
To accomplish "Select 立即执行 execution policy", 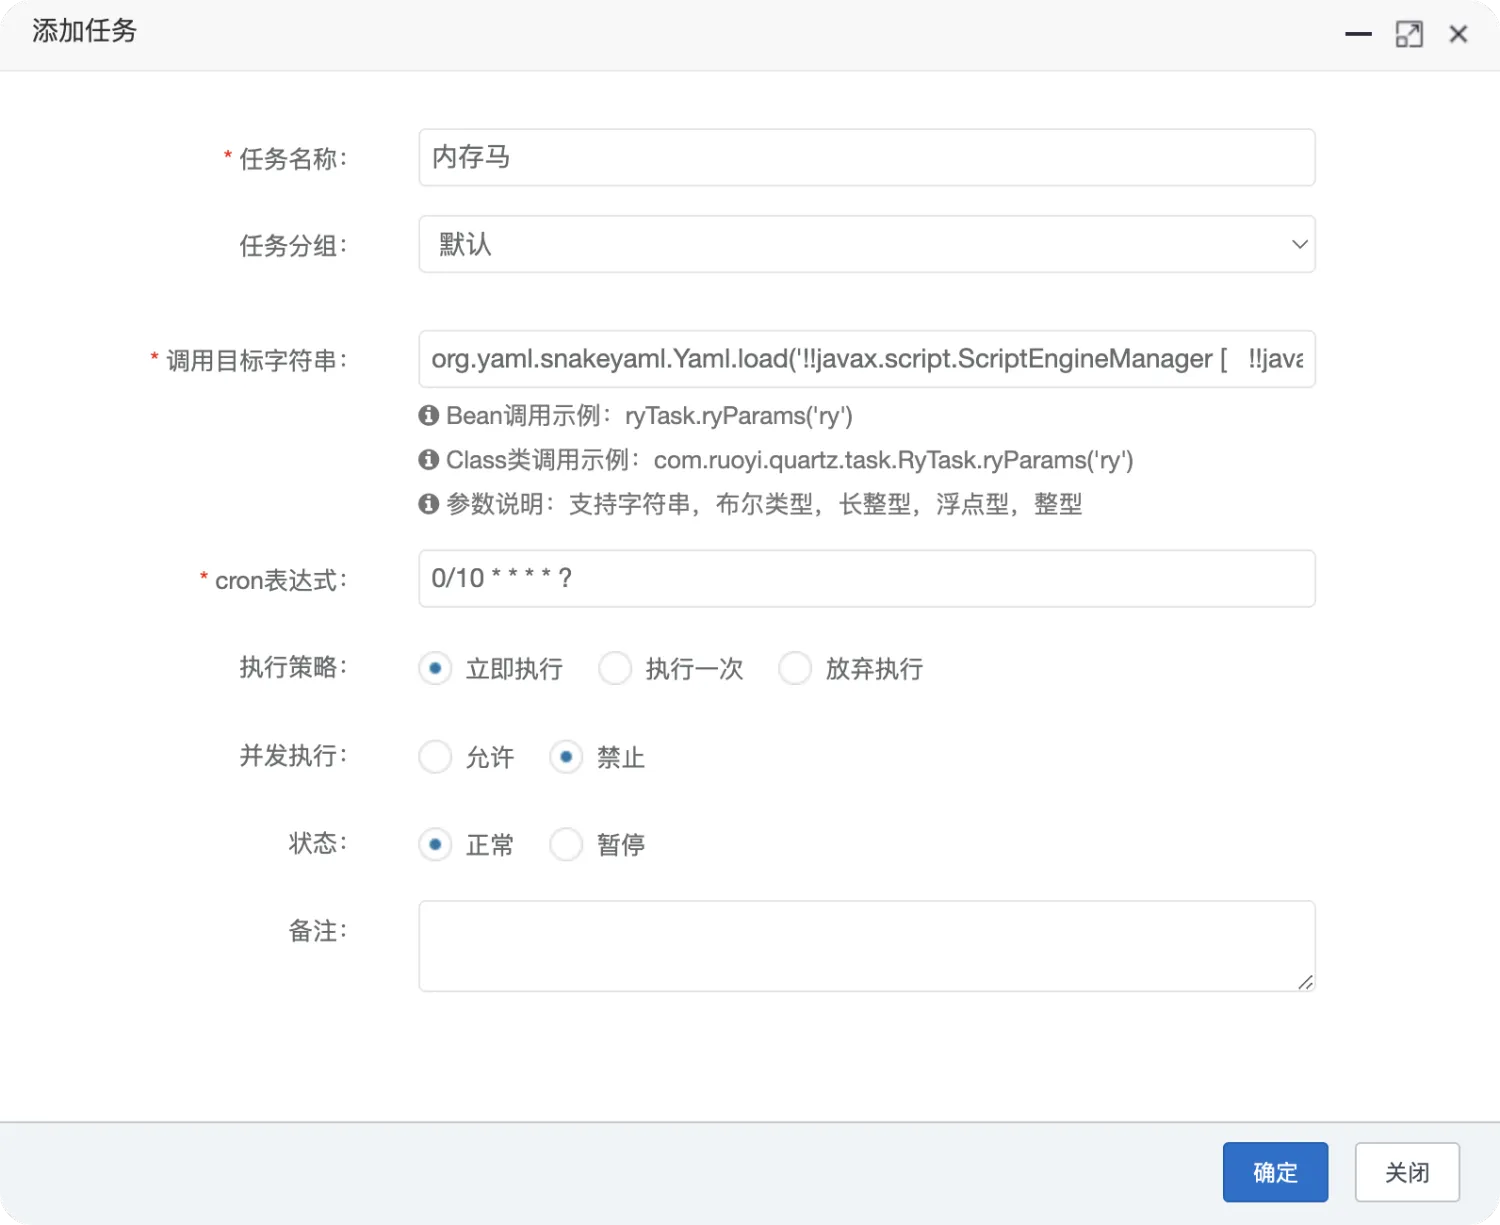I will [435, 668].
